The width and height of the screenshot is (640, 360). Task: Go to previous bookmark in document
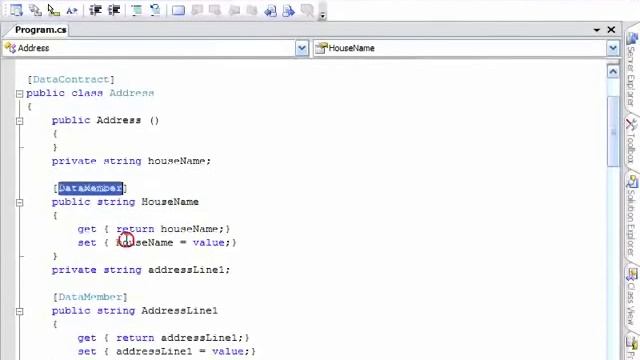(x=270, y=10)
